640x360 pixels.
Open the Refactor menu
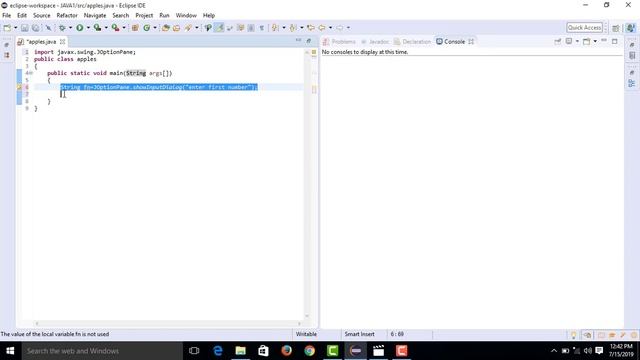tap(67, 15)
